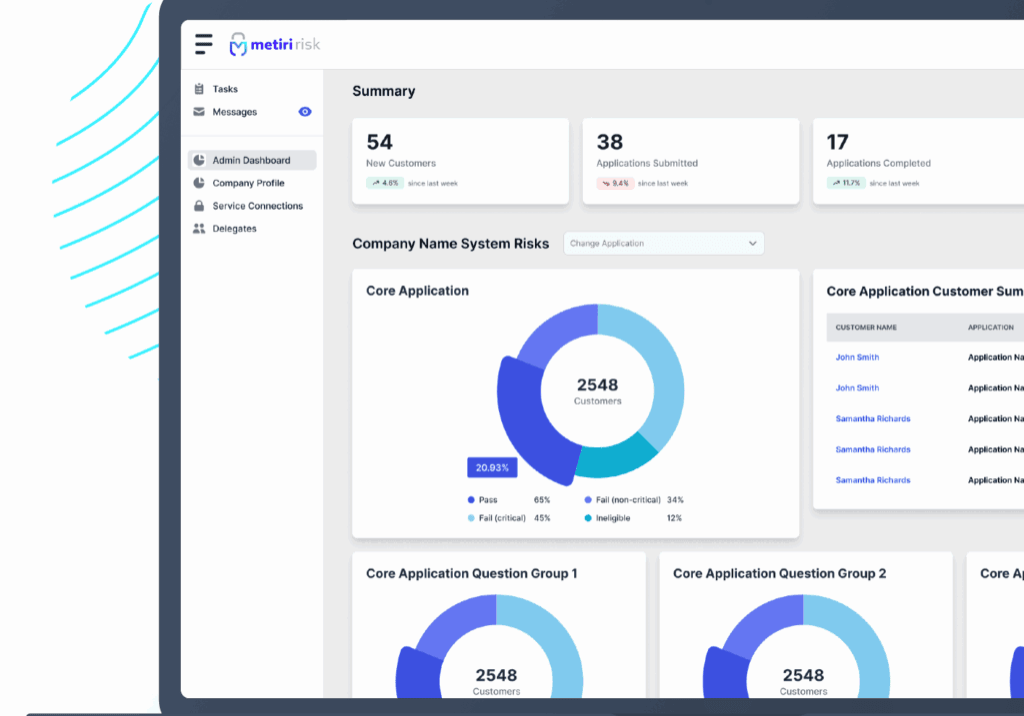Toggle the Messages eye visibility icon
The image size is (1024, 716).
click(305, 112)
